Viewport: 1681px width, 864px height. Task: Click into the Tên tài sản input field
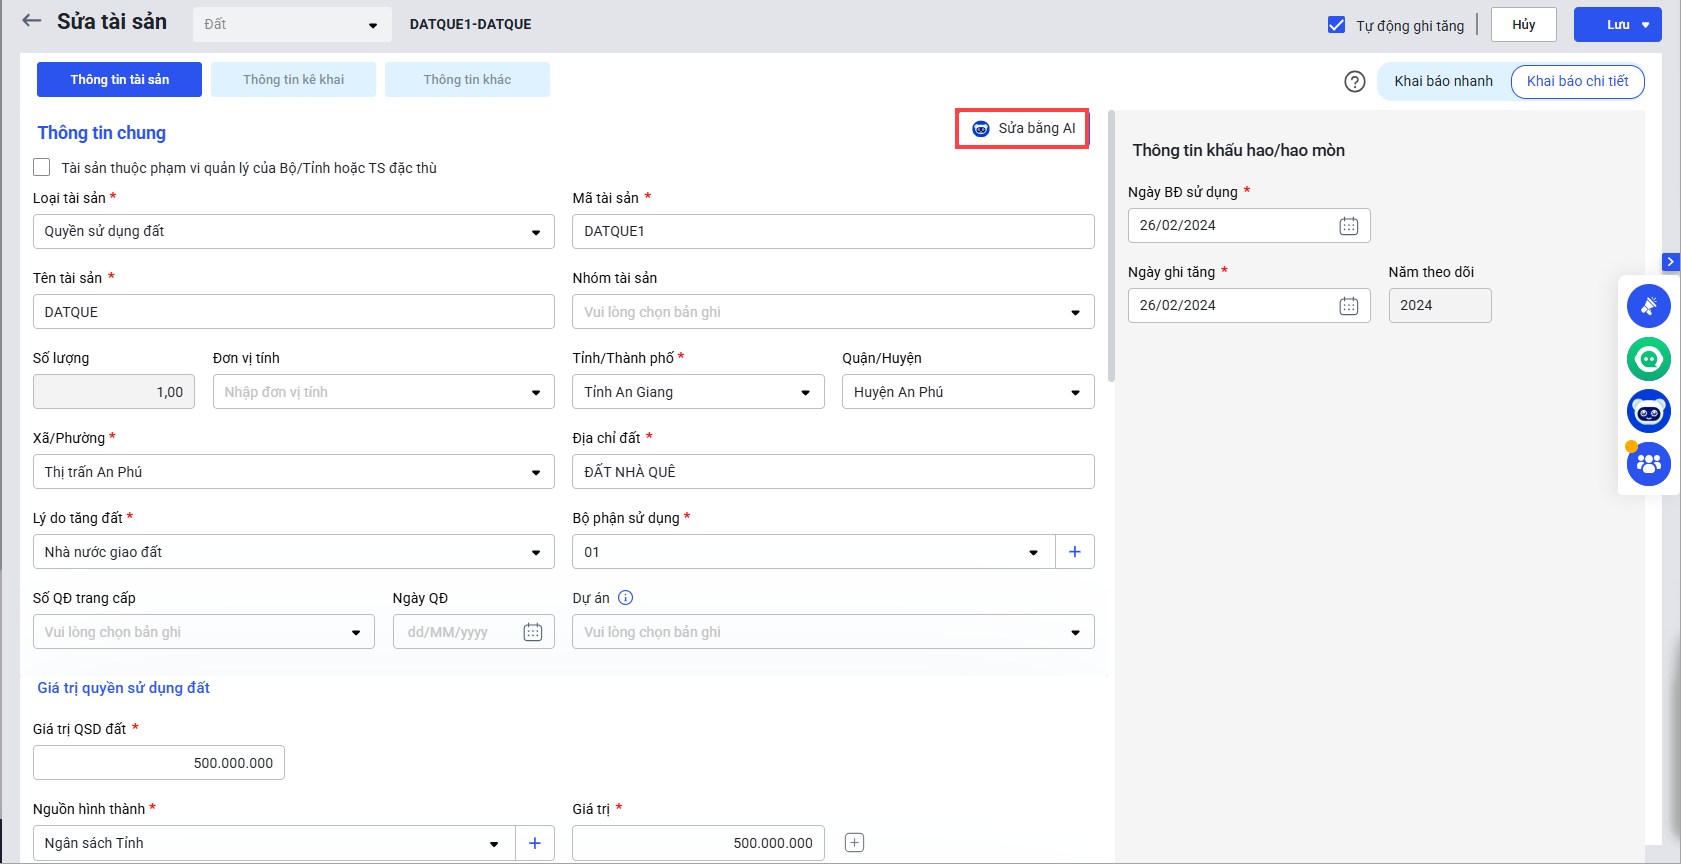pyautogui.click(x=293, y=312)
